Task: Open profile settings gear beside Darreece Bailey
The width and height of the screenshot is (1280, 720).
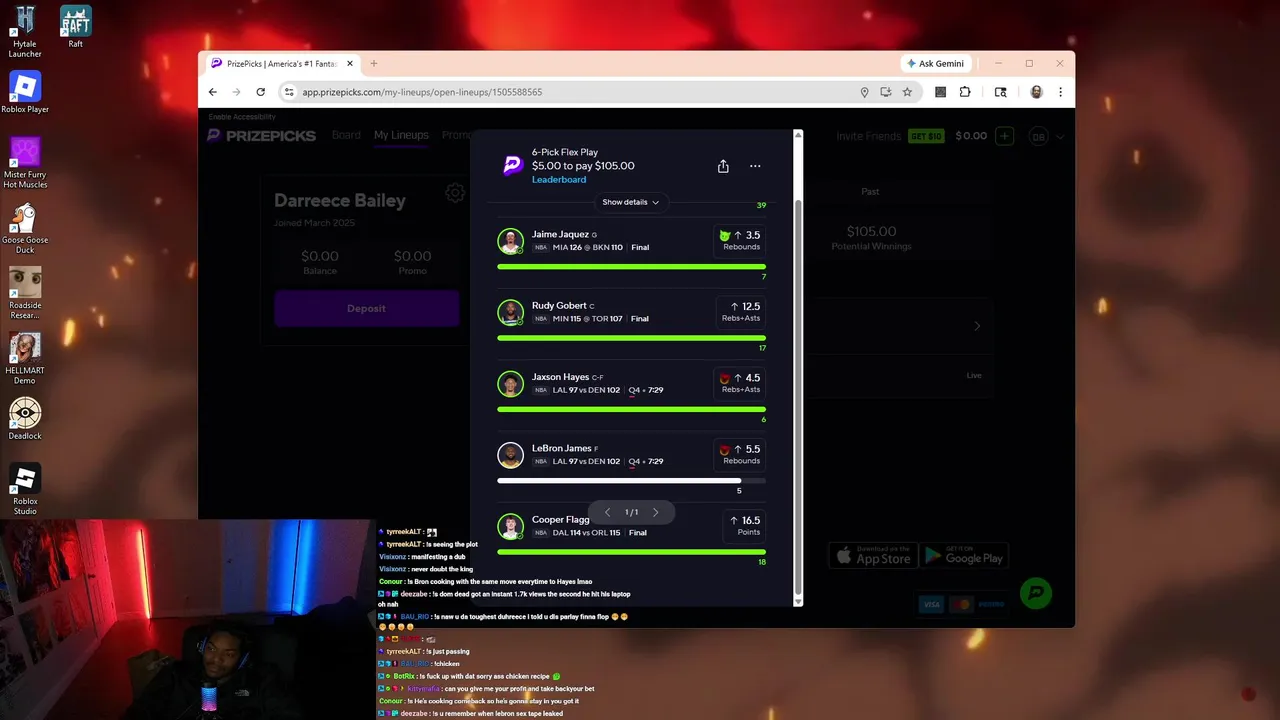Action: point(455,193)
